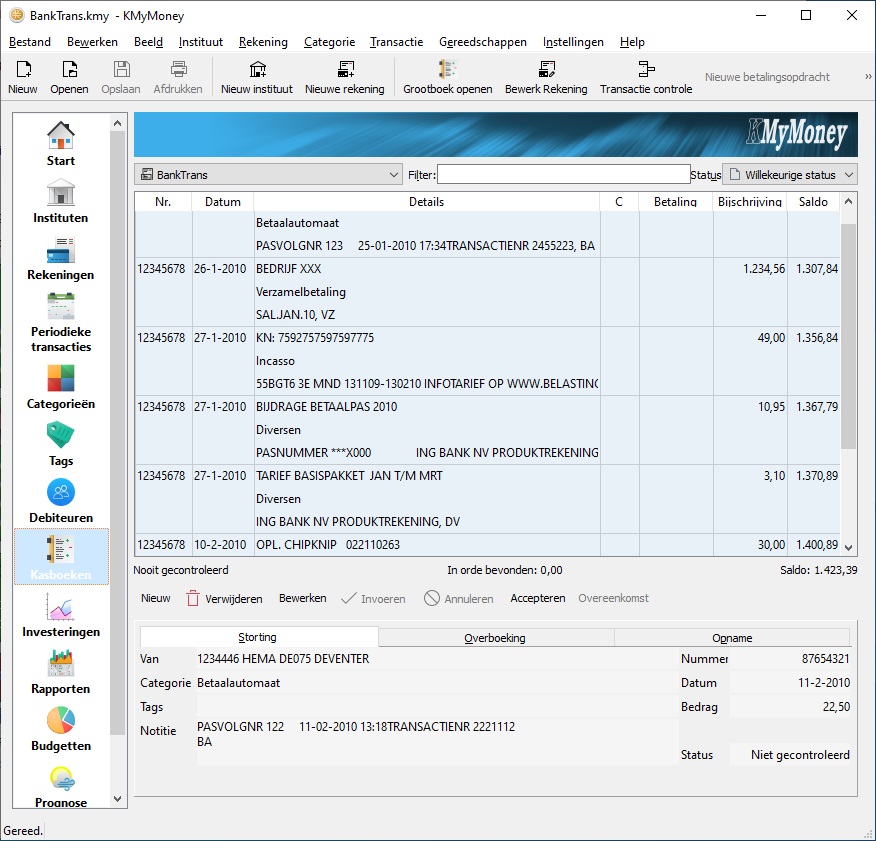This screenshot has height=841, width=876.
Task: Open the Willekeurige status dropdown
Action: tap(790, 175)
